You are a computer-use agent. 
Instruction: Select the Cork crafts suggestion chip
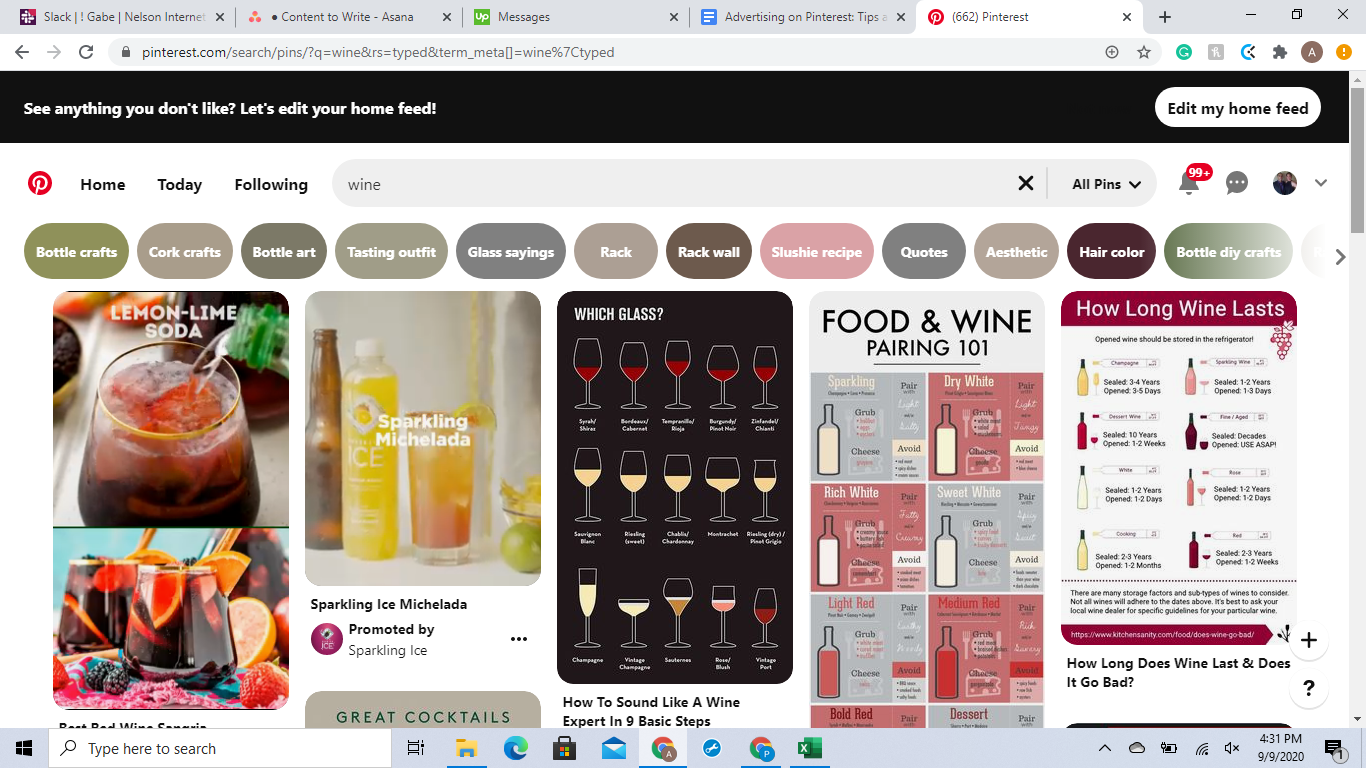pos(185,251)
